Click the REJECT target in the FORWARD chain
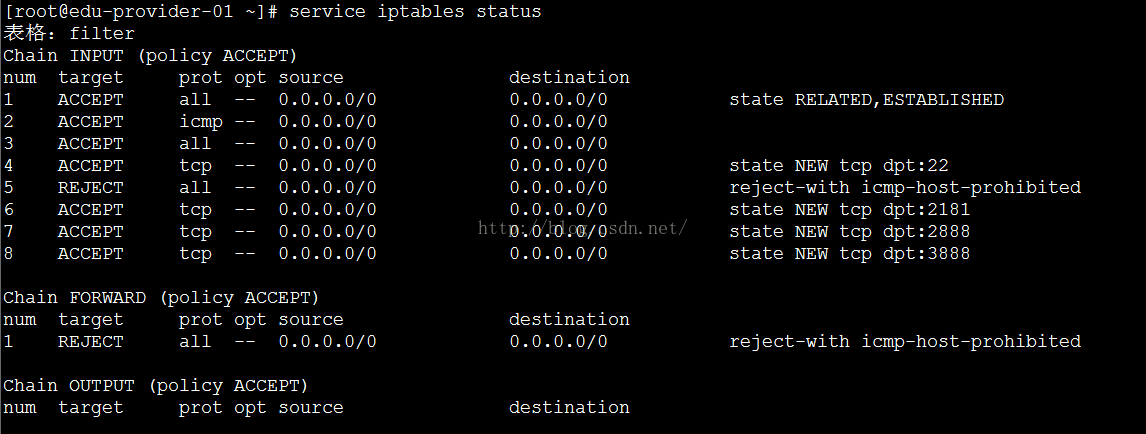Screen dimensions: 1146x434 (x=90, y=342)
